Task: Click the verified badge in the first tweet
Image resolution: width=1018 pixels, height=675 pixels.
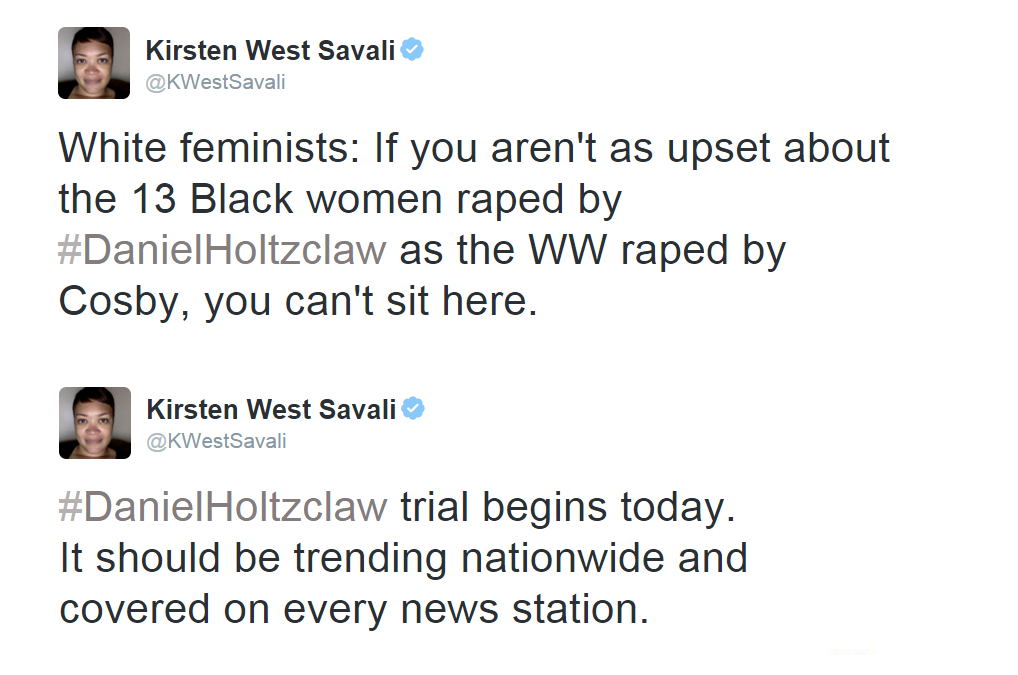Action: pos(412,49)
